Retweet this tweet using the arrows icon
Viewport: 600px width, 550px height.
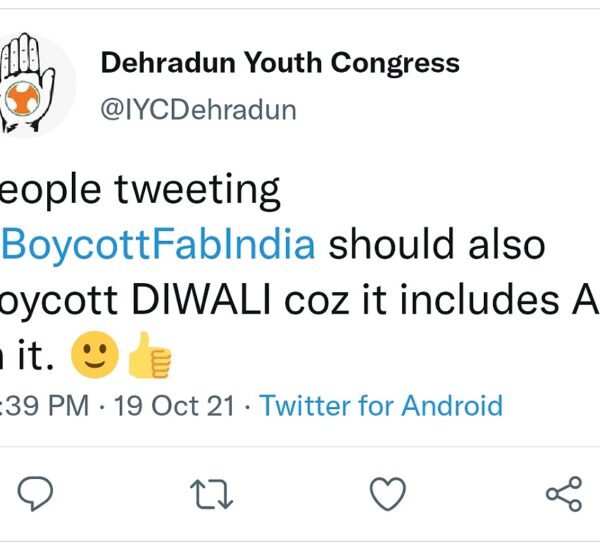tap(212, 493)
